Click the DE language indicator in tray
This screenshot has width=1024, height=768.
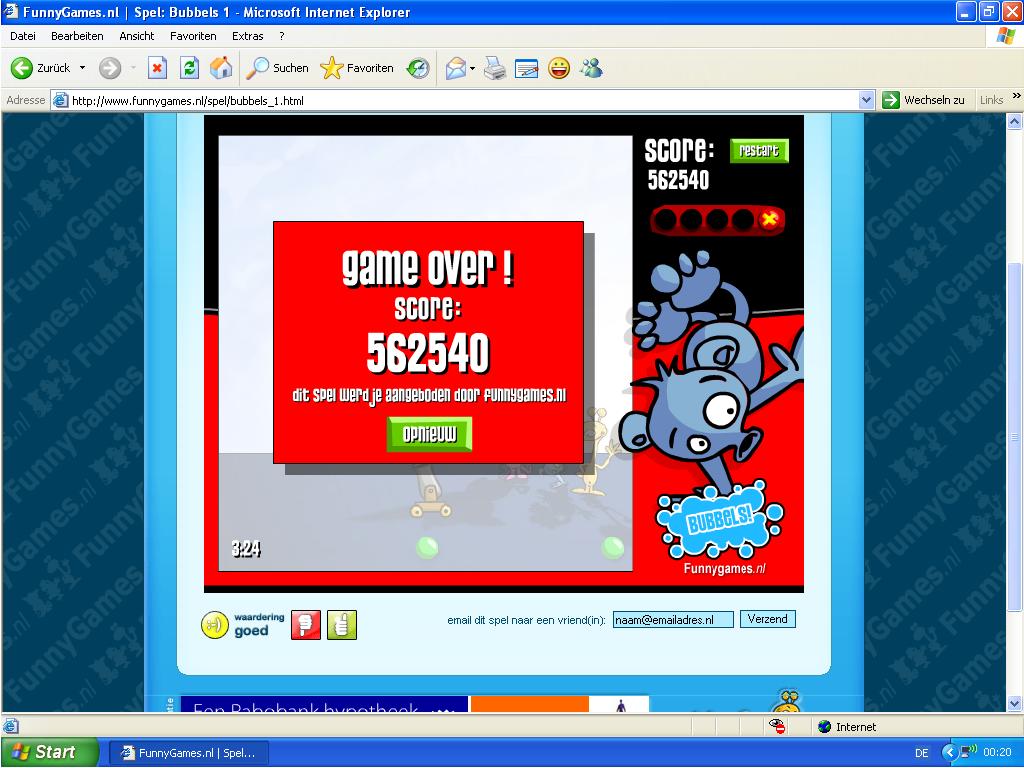pos(921,753)
